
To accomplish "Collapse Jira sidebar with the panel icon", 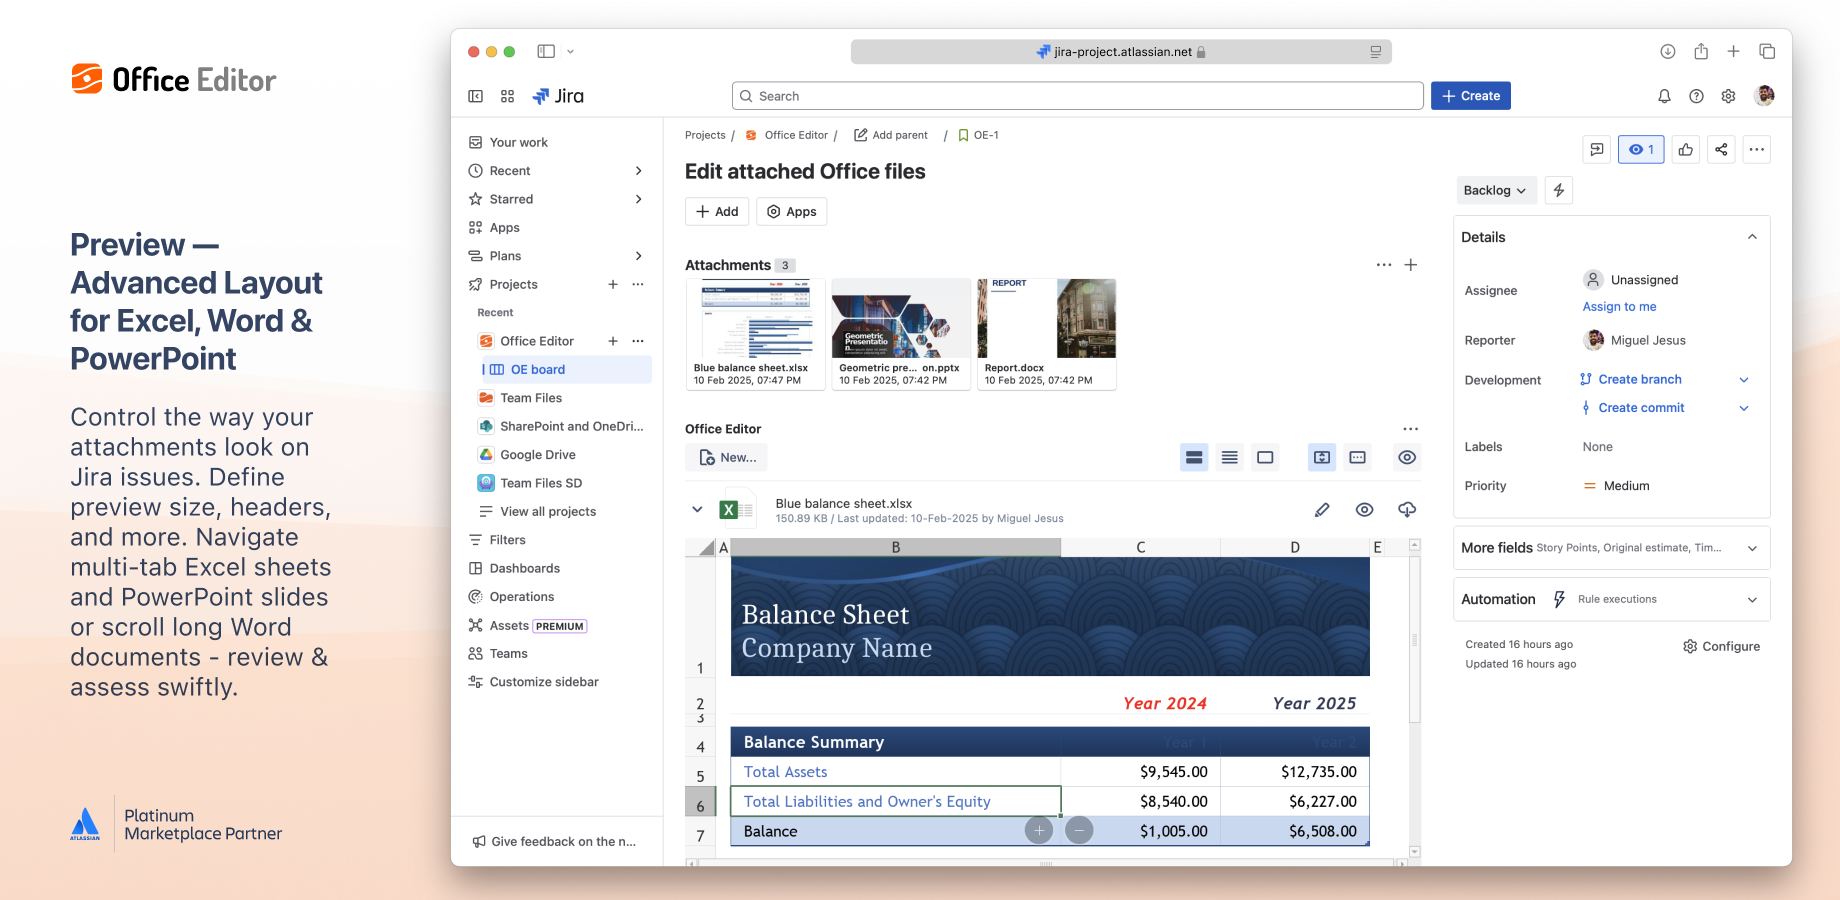I will 476,96.
